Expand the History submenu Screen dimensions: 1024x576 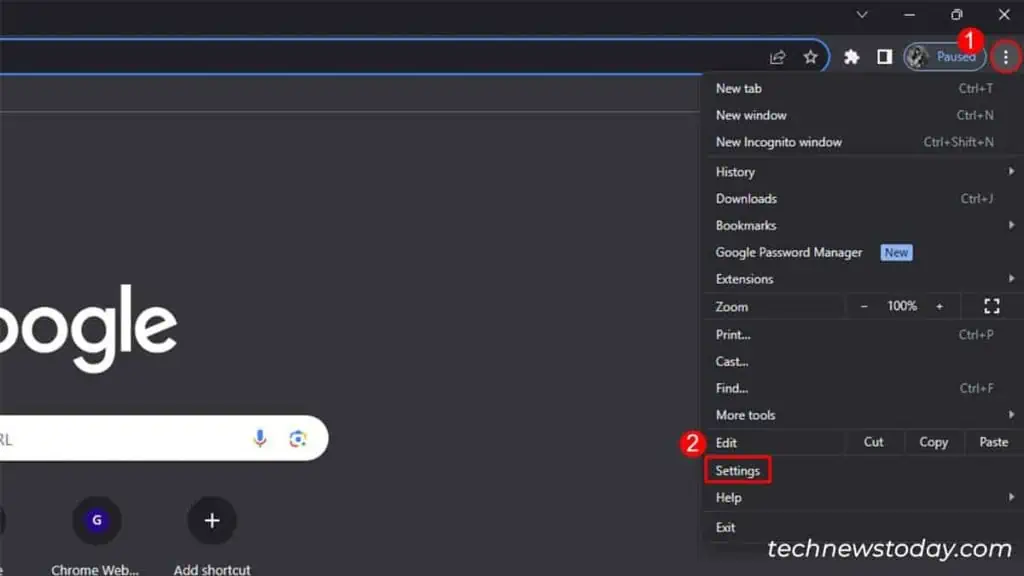[x=735, y=171]
